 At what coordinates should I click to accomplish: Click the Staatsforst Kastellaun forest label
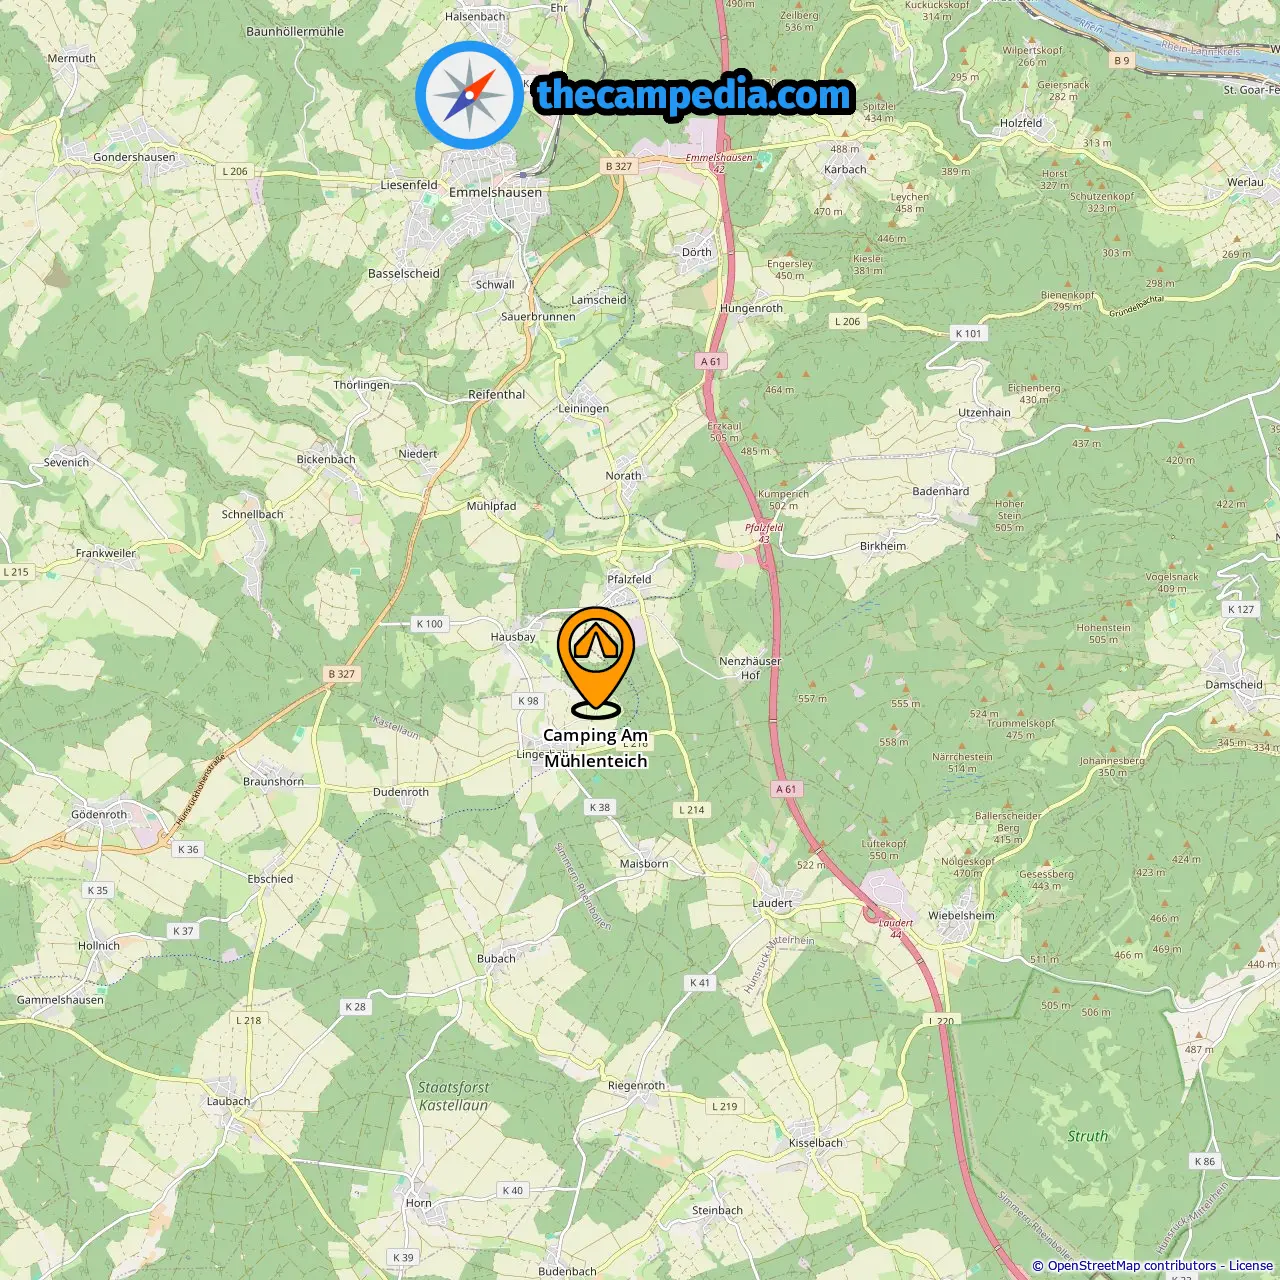pos(454,1096)
